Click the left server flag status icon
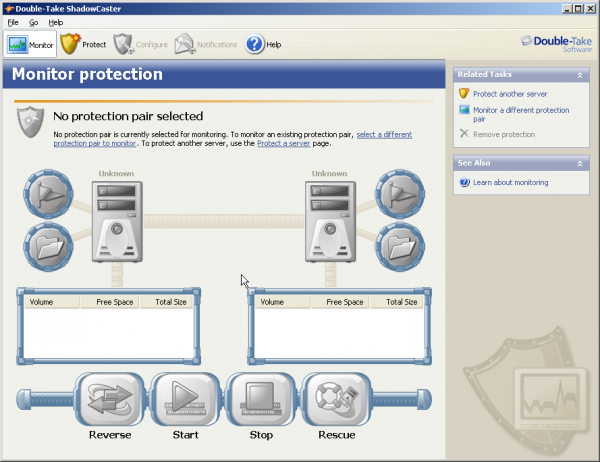The height and width of the screenshot is (462, 600). pos(49,194)
